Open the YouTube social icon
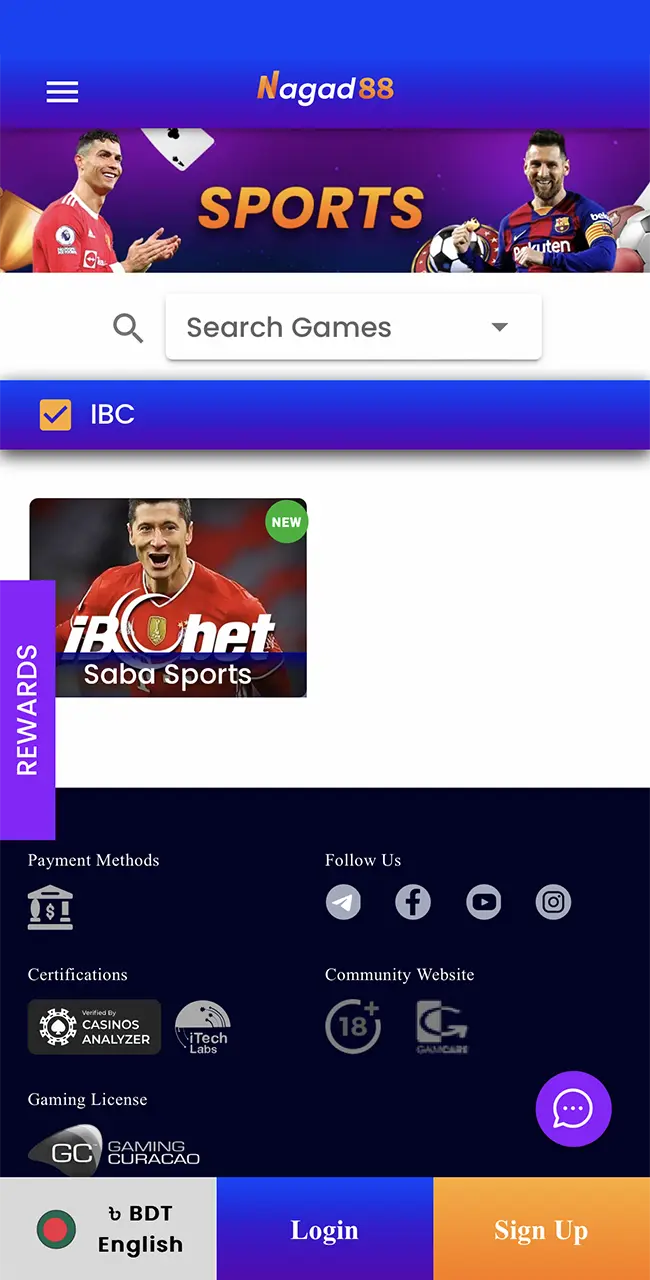The image size is (650, 1280). [x=484, y=903]
